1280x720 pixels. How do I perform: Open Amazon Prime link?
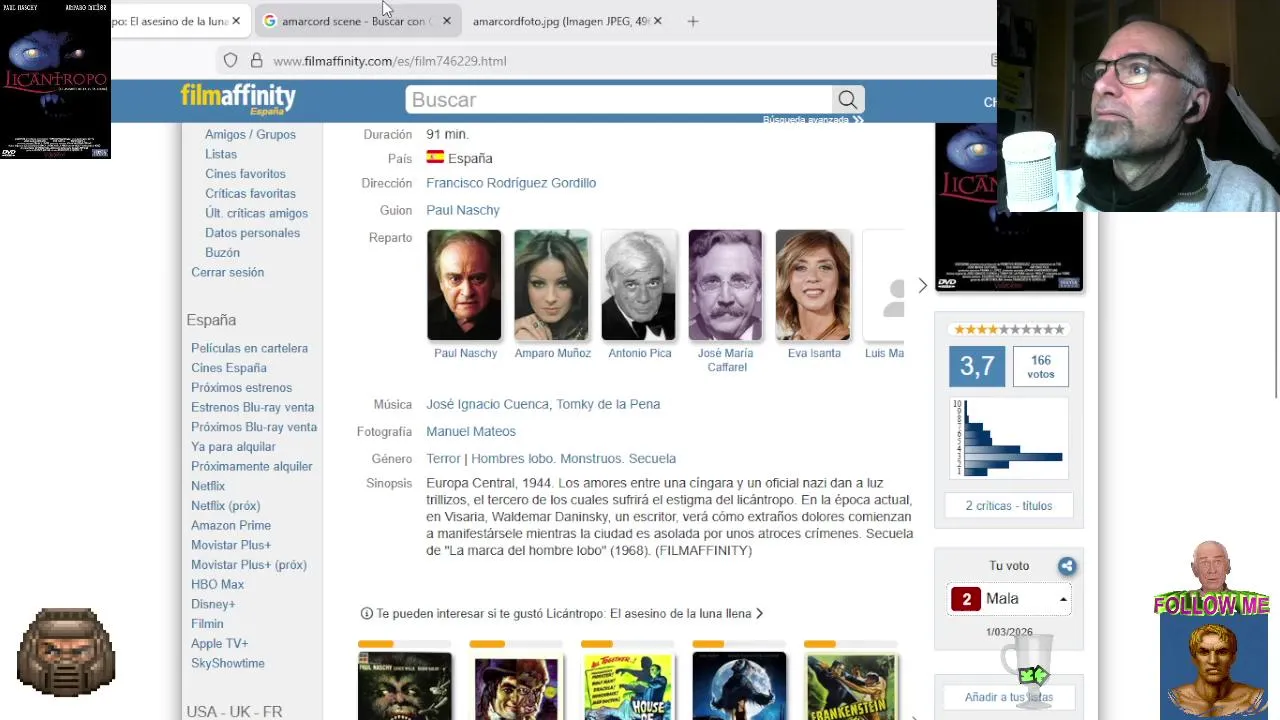tap(231, 525)
